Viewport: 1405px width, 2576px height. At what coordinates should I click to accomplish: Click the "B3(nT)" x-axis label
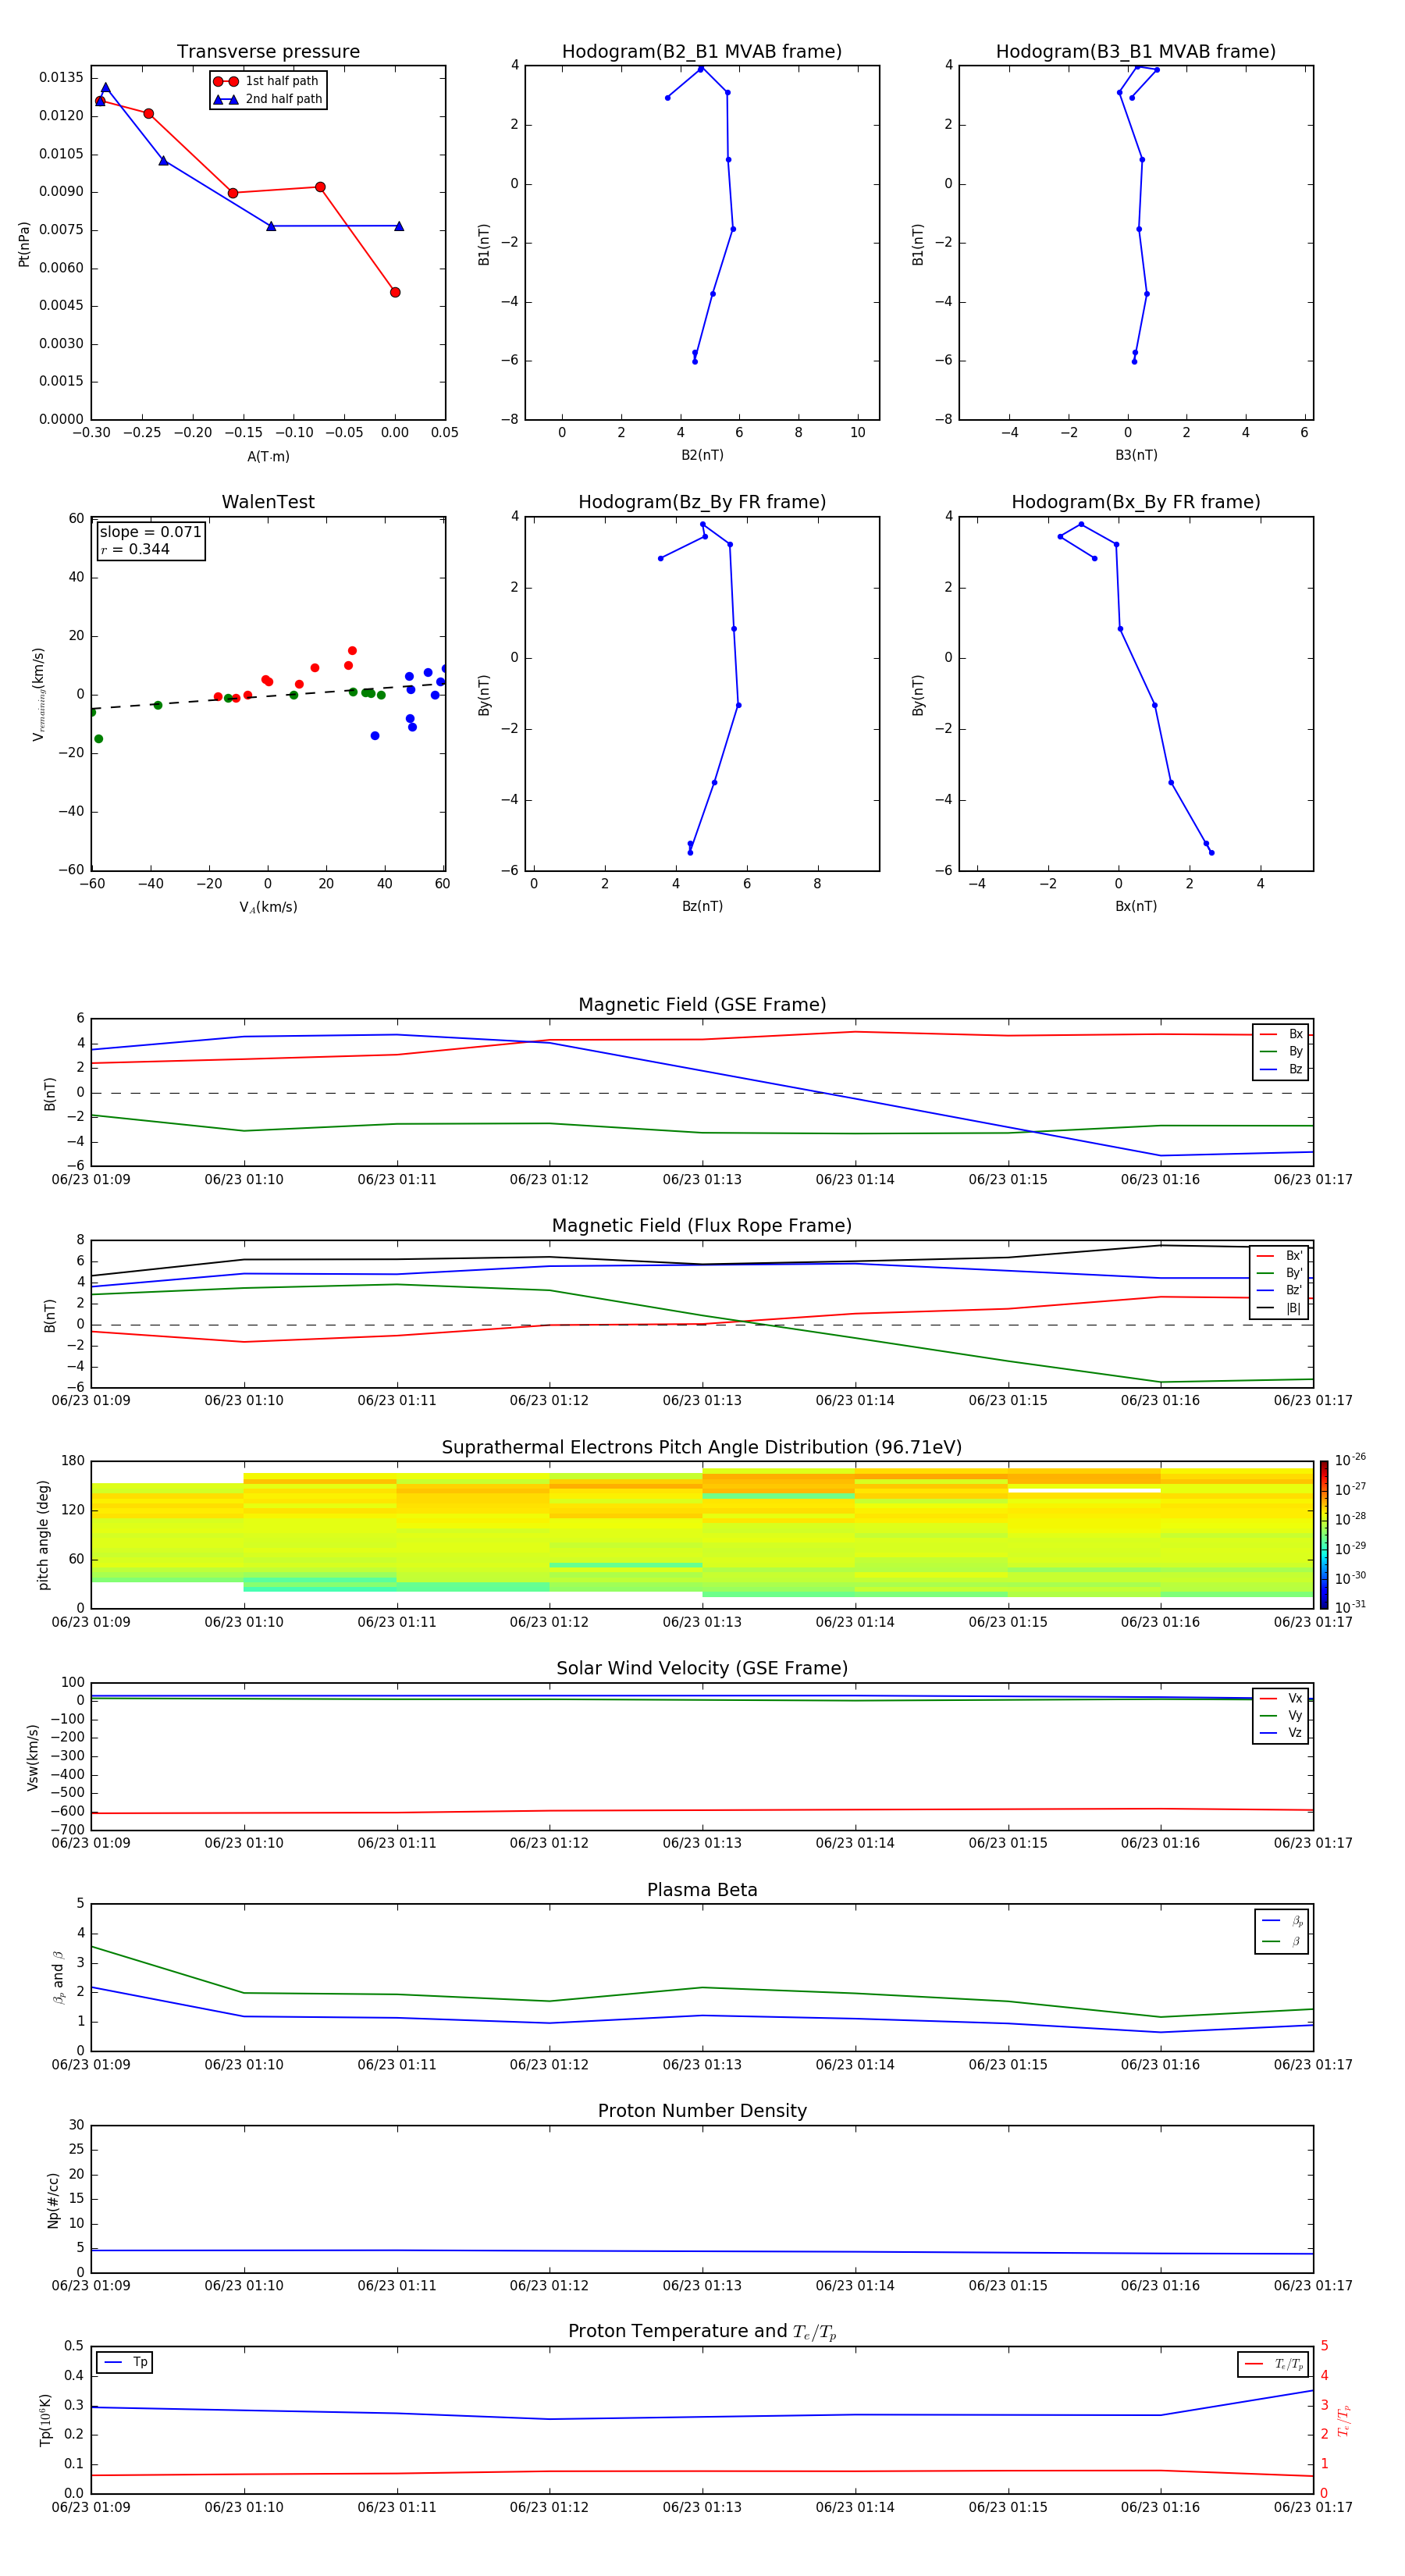1136,455
